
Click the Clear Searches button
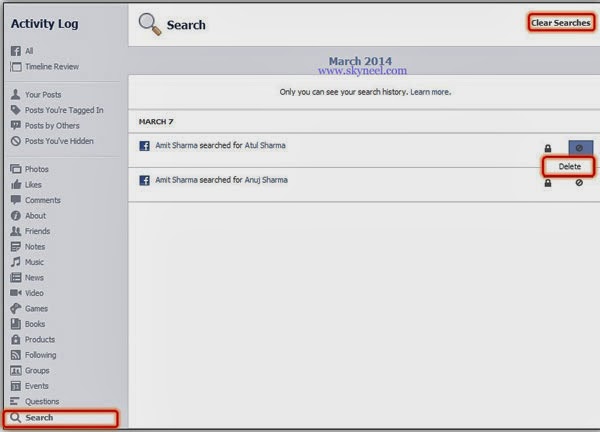[x=561, y=23]
